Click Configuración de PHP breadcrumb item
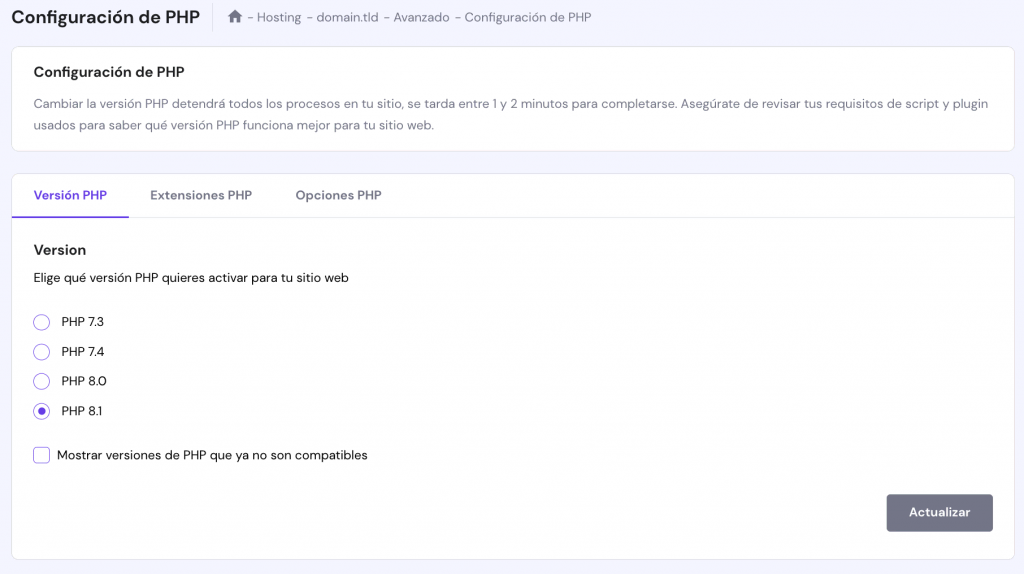 [x=528, y=18]
